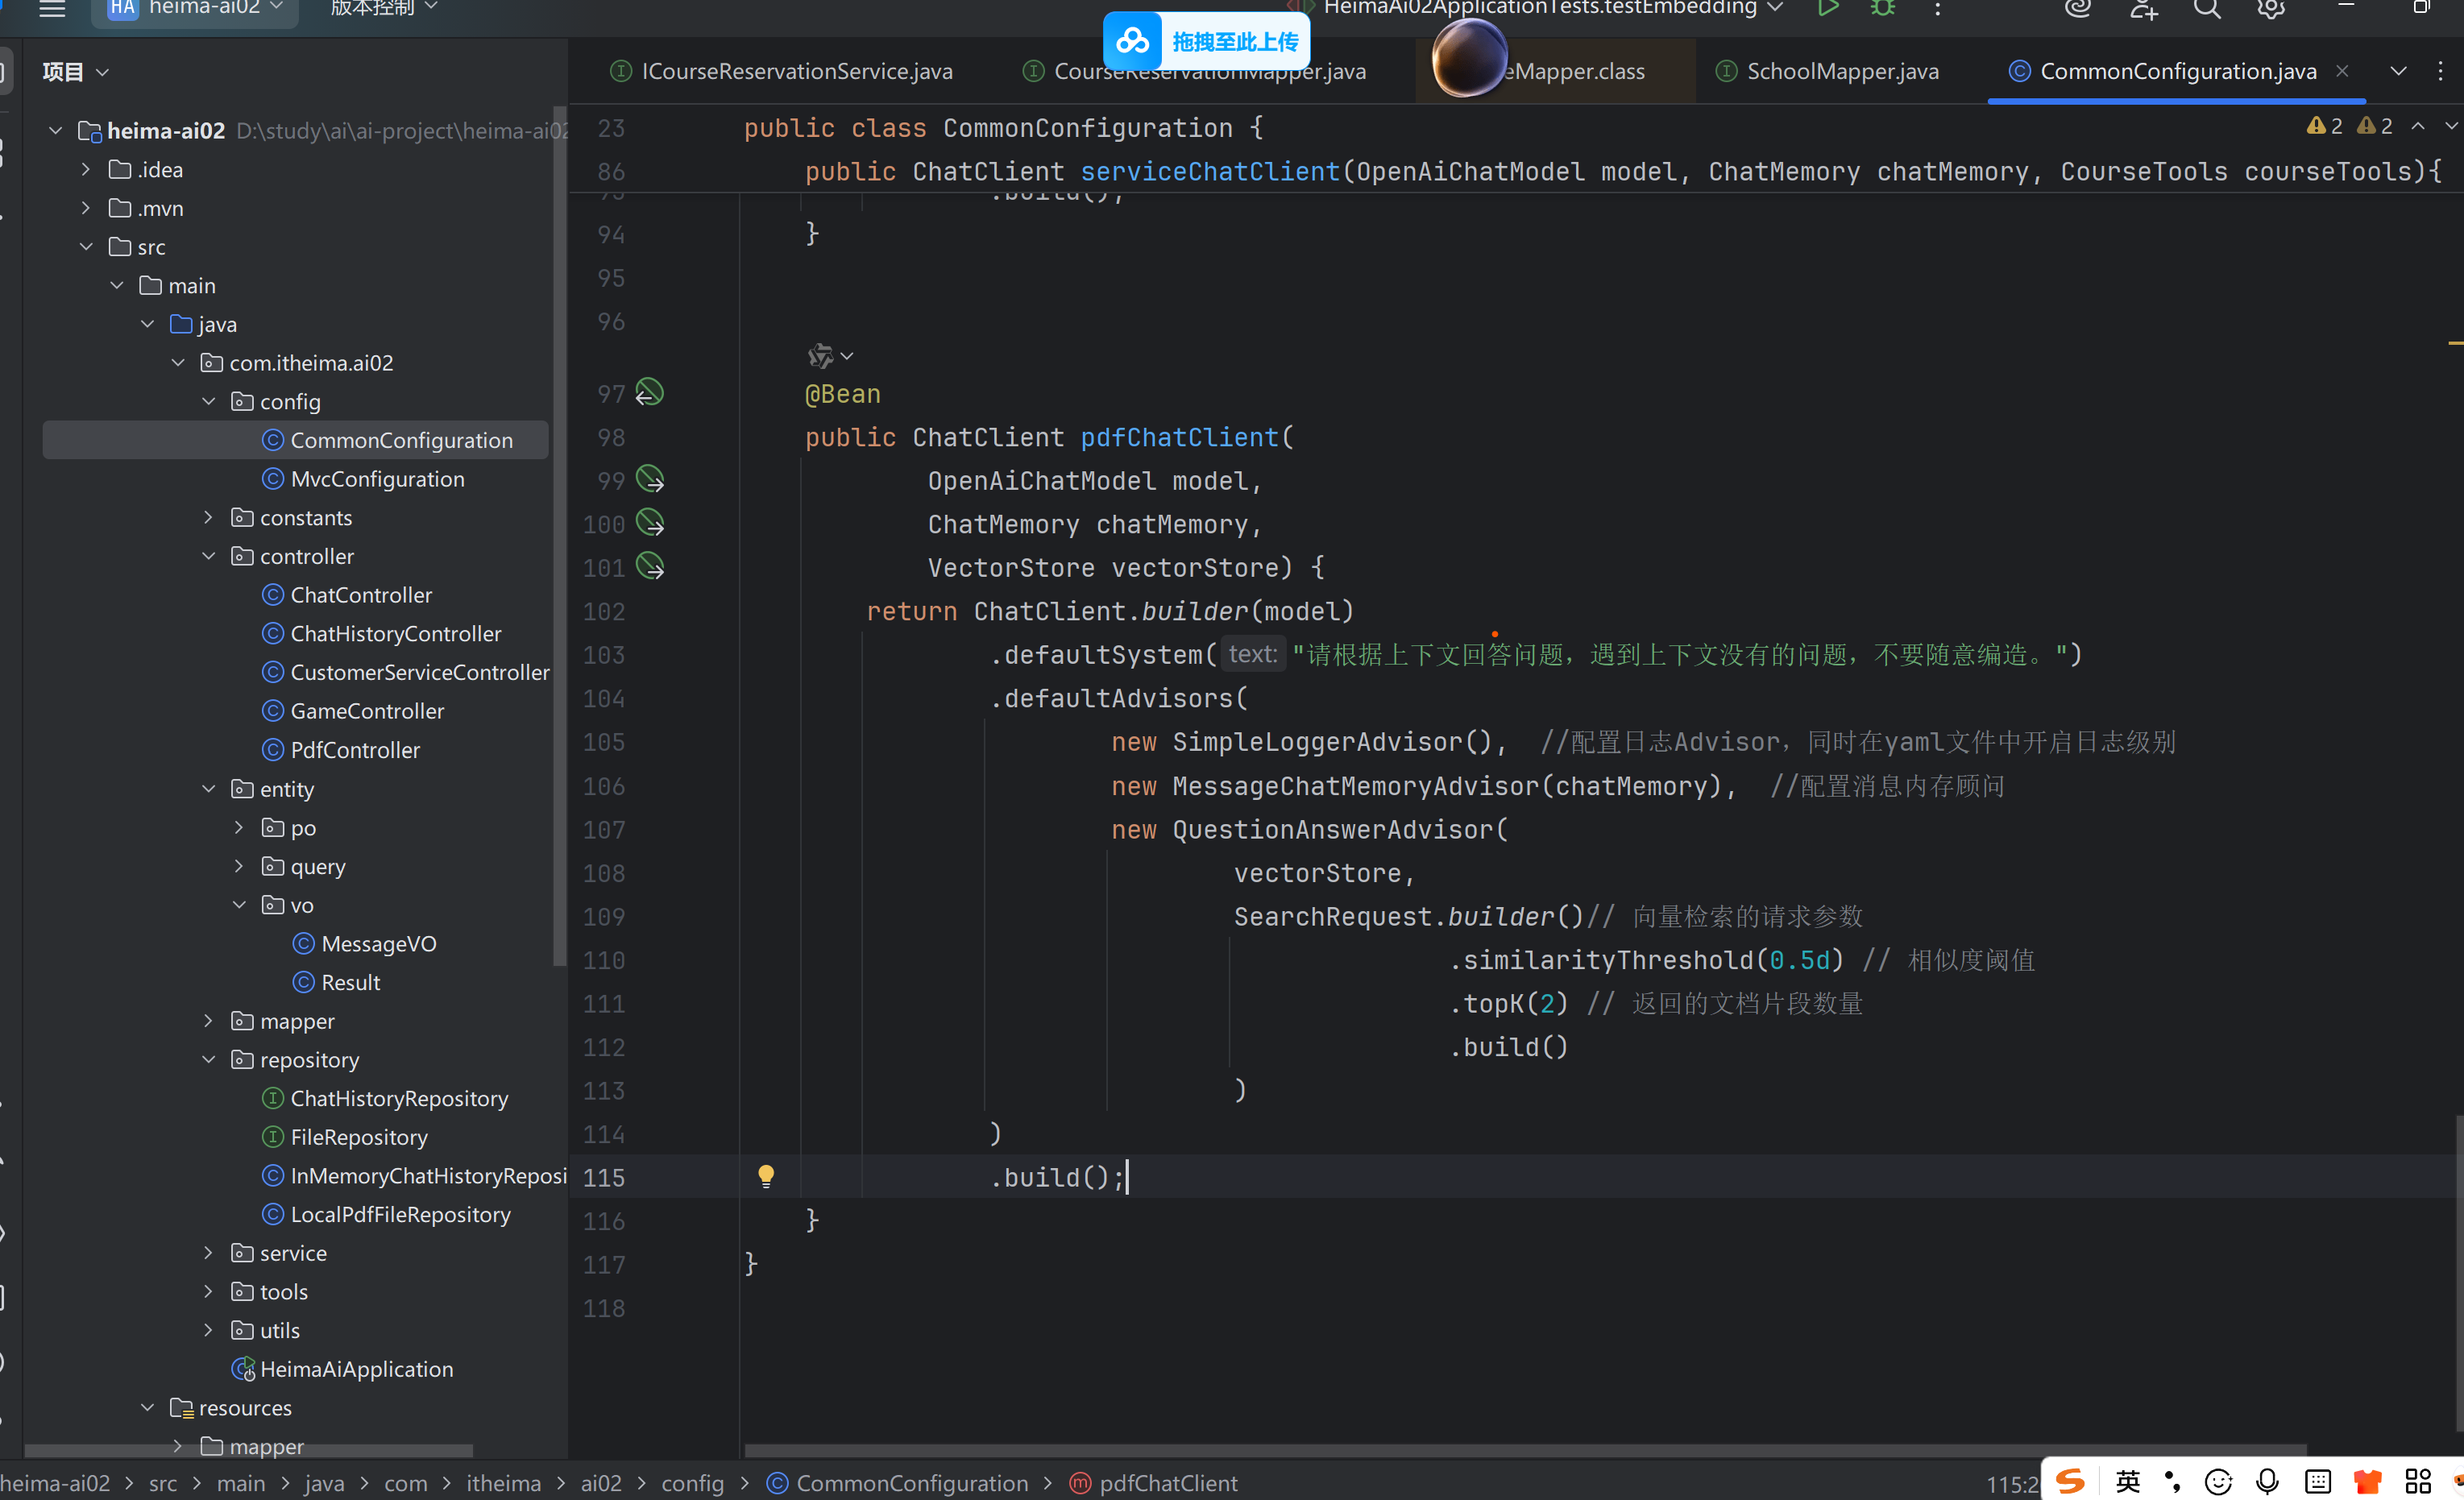This screenshot has height=1500, width=2464.
Task: Expand the service package folder
Action: [x=209, y=1253]
